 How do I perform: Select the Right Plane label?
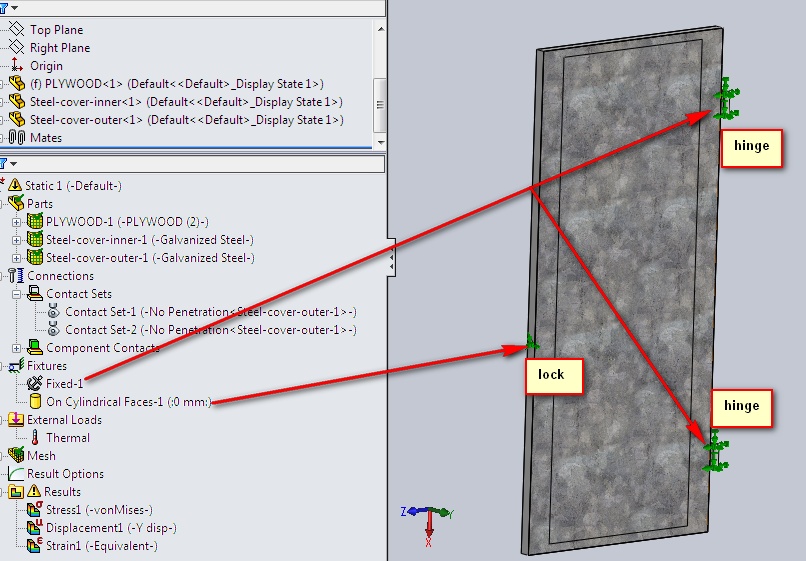pos(60,48)
